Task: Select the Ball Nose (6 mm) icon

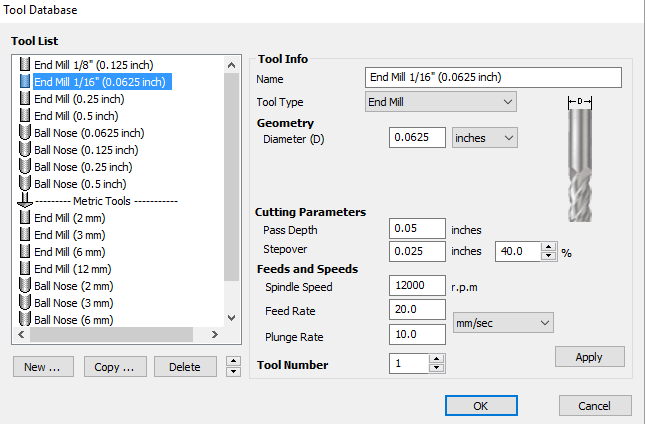Action: tap(26, 319)
